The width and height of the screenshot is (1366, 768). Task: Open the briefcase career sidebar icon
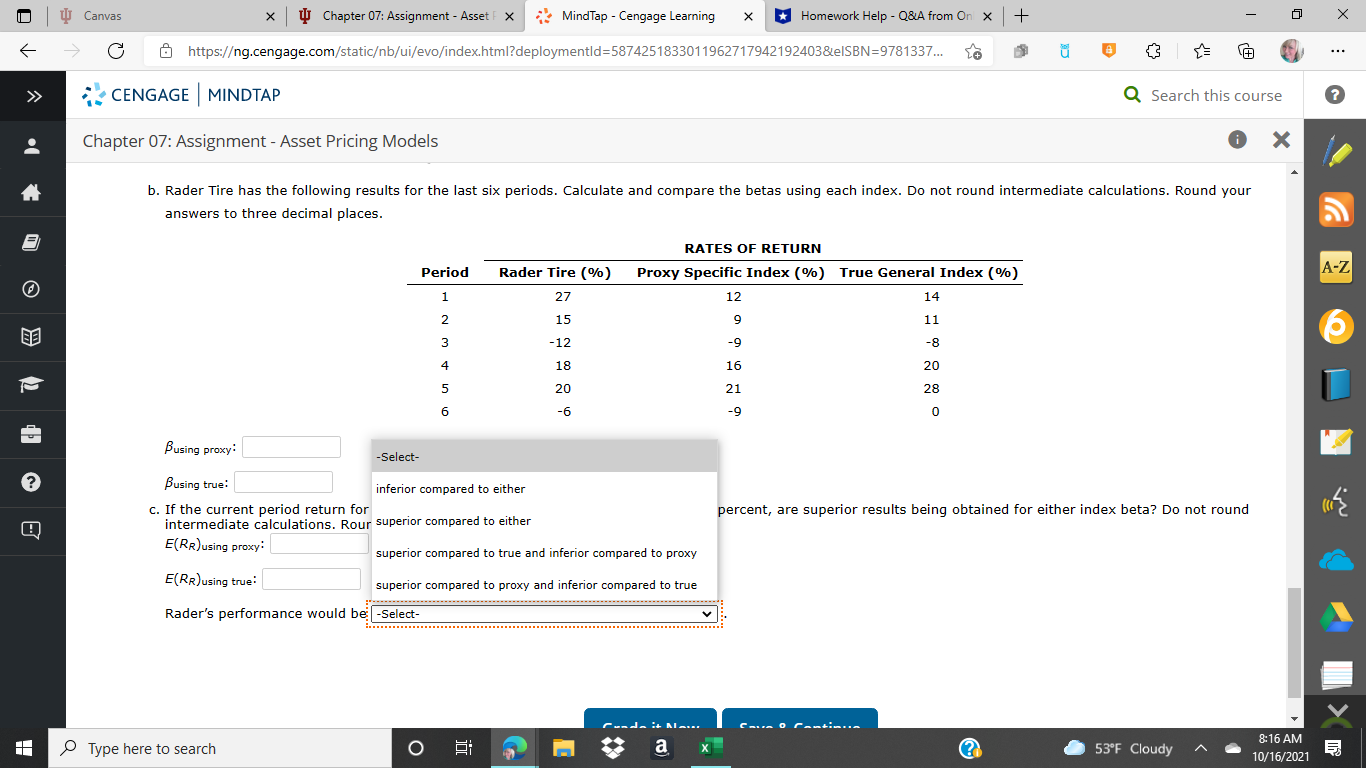point(33,434)
